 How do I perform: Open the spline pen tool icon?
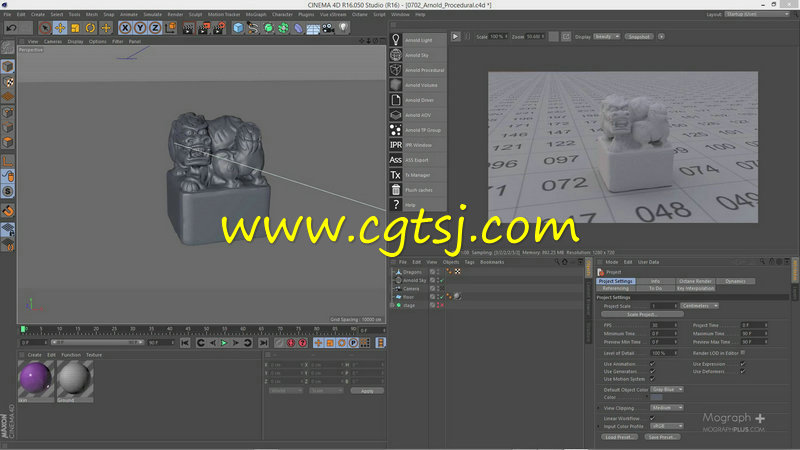tap(253, 28)
